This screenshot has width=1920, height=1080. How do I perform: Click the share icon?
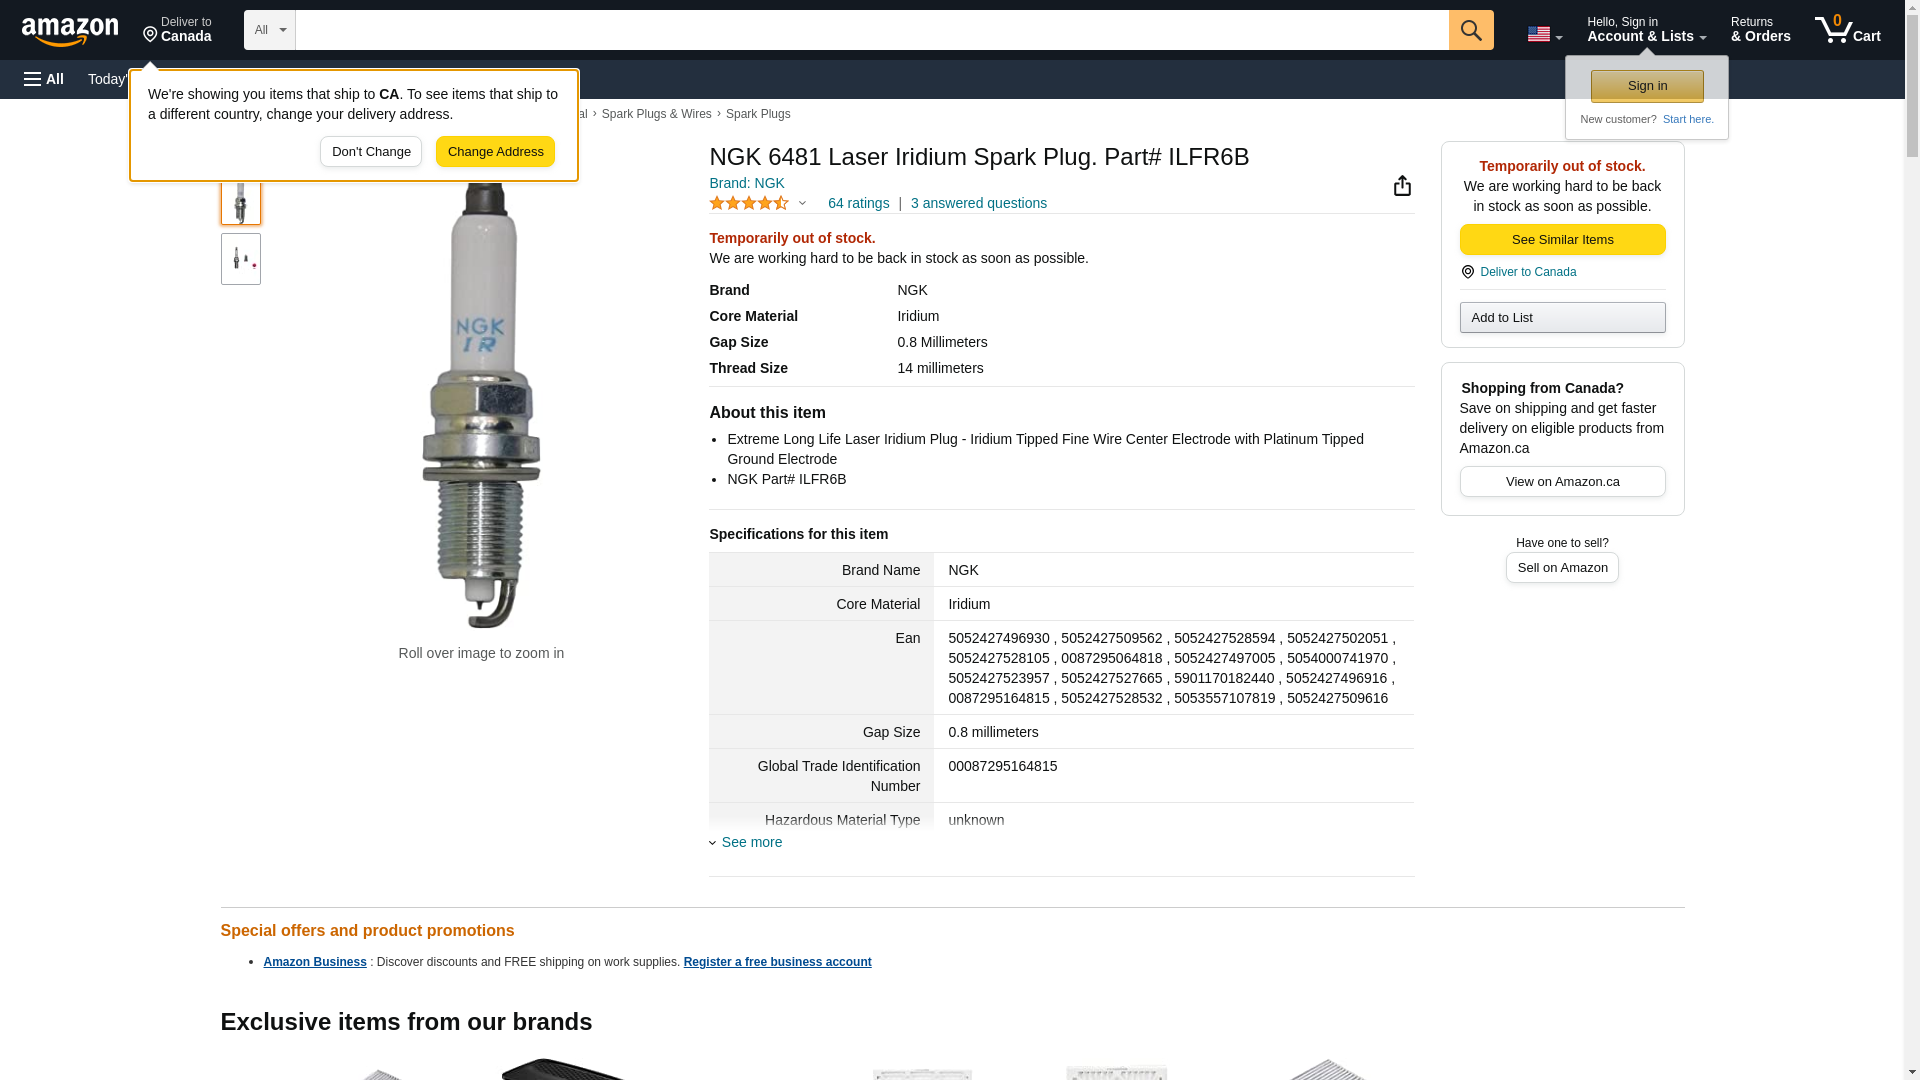point(1402,186)
